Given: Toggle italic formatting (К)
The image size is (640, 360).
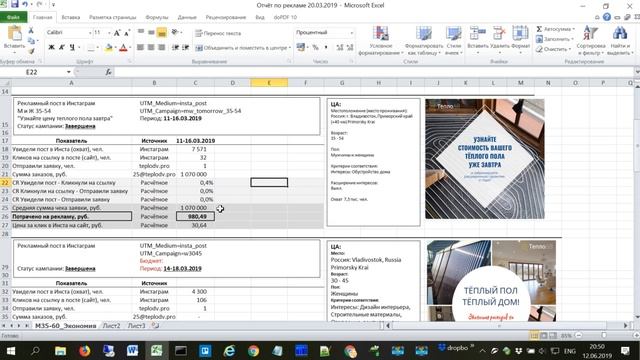Looking at the screenshot, I should click(x=62, y=47).
